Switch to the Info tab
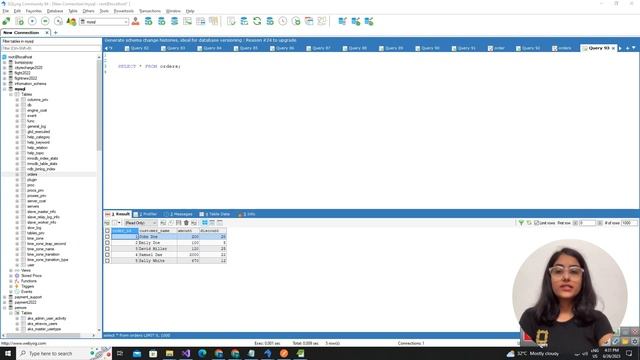This screenshot has height=360, width=640. click(247, 214)
